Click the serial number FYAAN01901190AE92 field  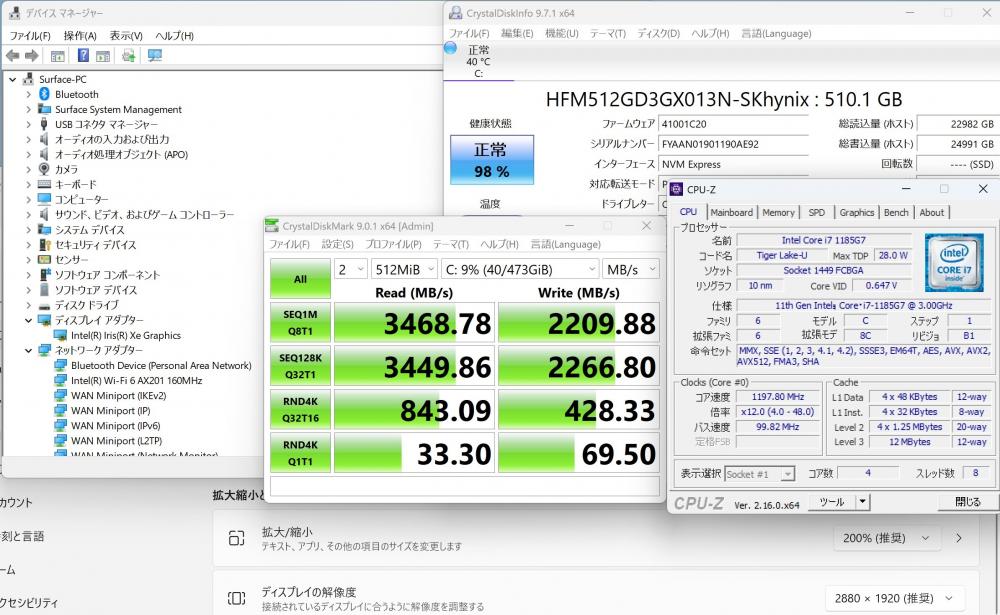[x=733, y=144]
